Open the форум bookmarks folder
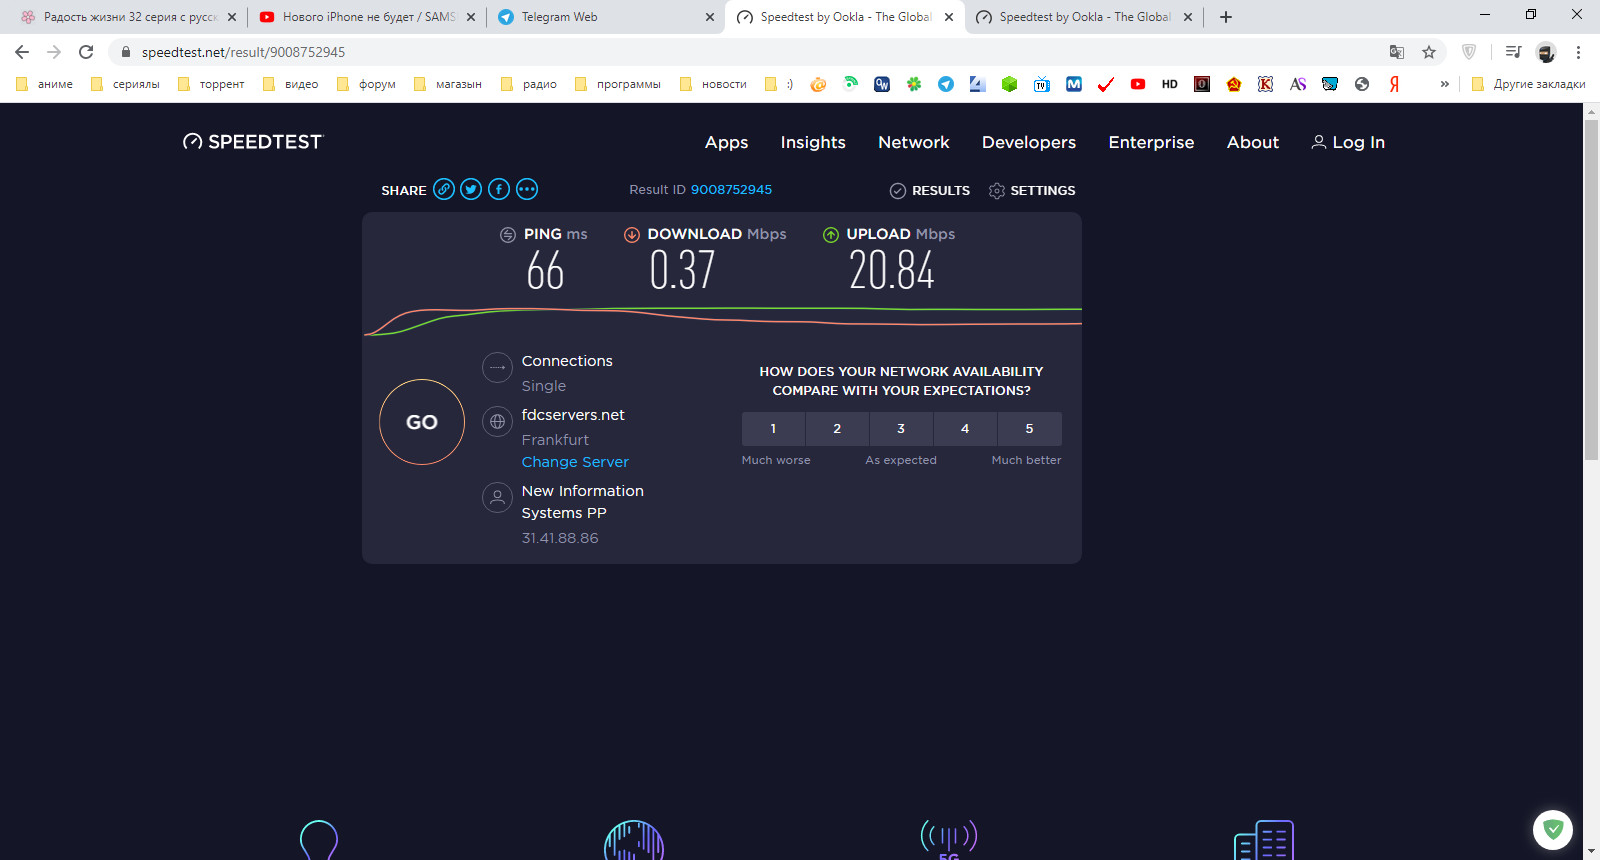 point(366,84)
